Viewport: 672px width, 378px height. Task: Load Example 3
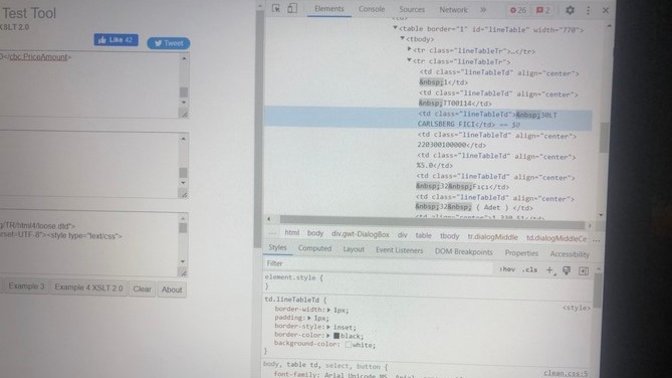click(26, 286)
